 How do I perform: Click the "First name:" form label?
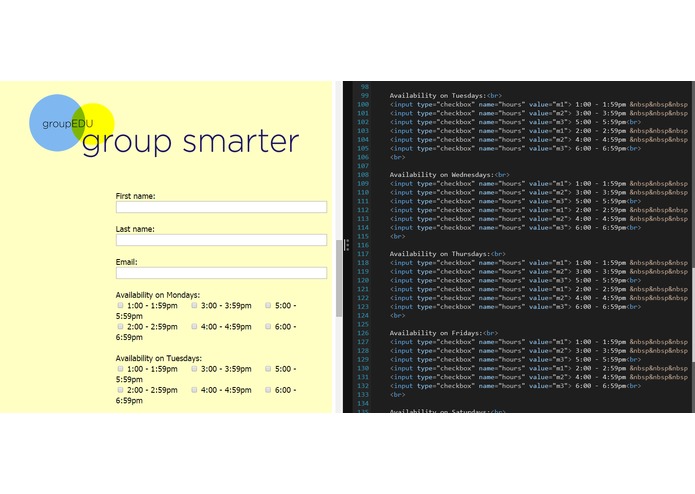[x=135, y=196]
